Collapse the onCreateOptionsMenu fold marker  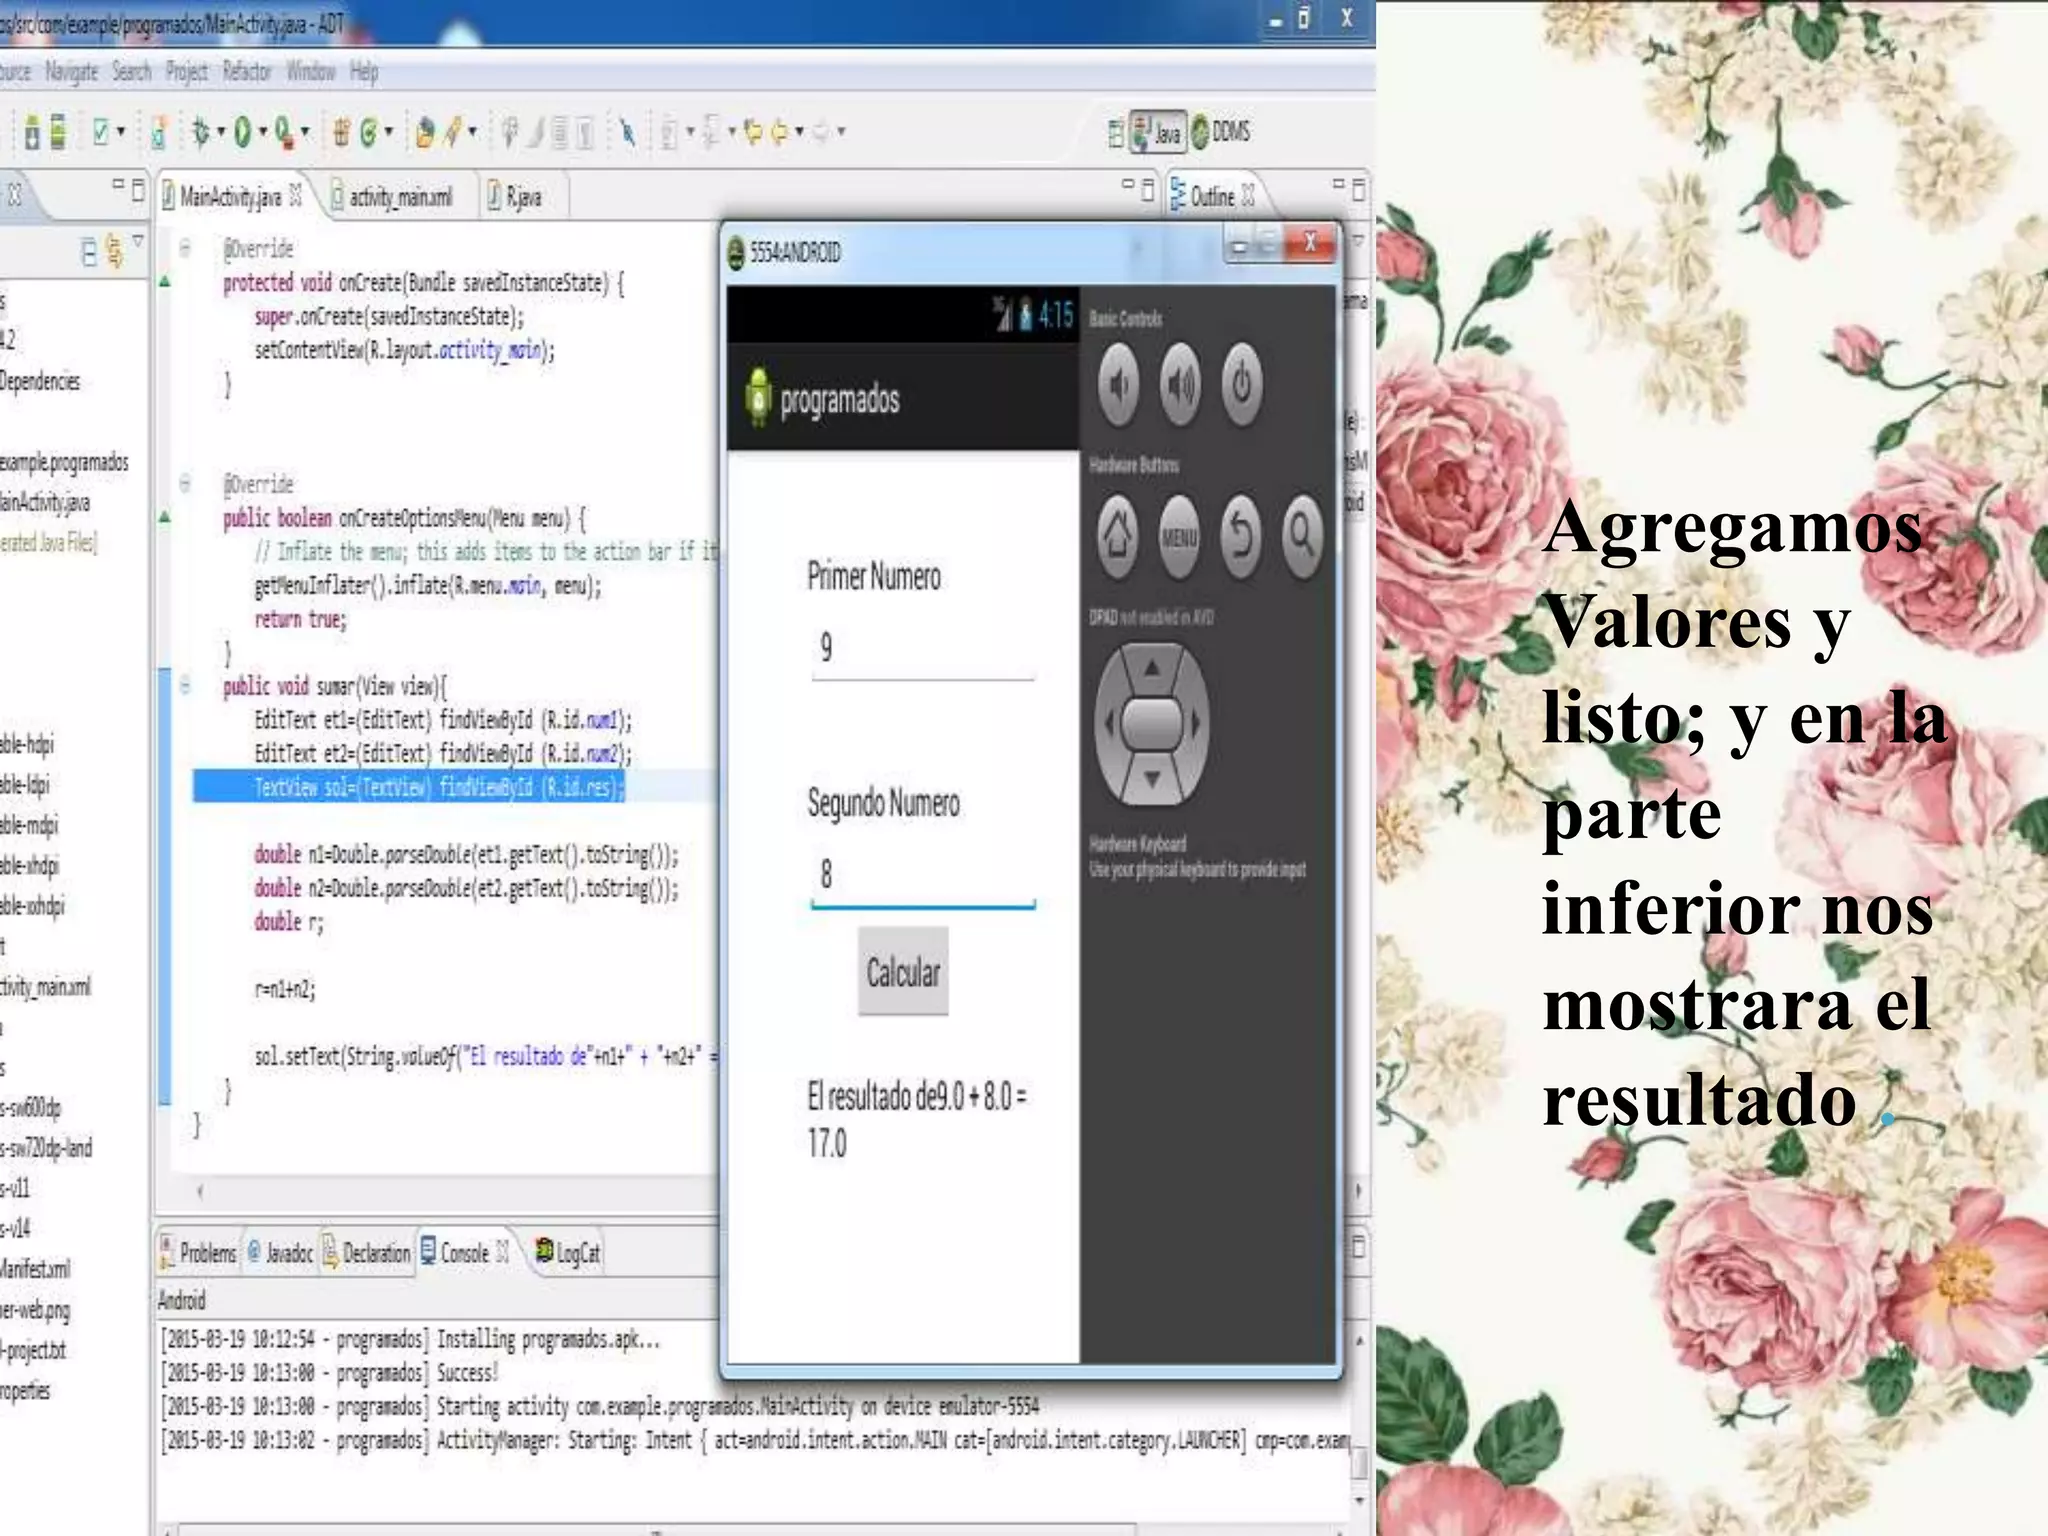tap(185, 484)
